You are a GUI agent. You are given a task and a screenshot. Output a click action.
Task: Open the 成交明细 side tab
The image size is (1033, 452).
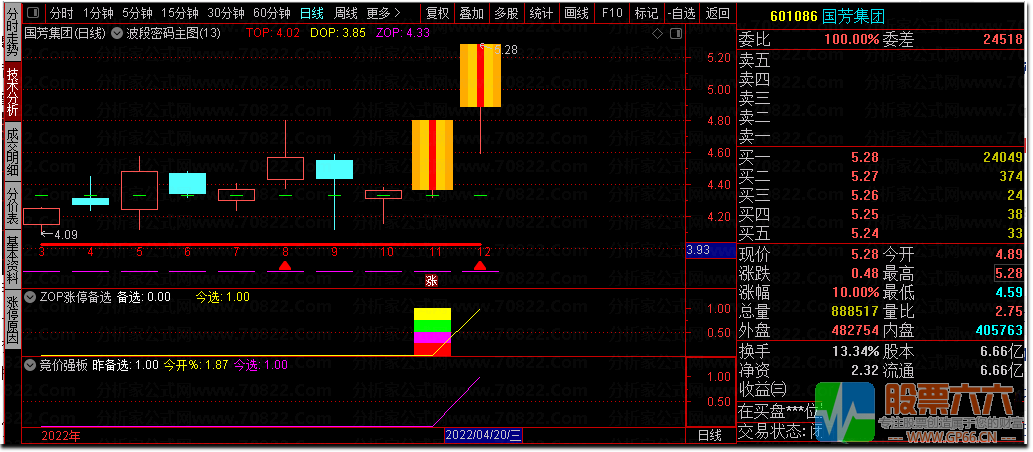pyautogui.click(x=11, y=152)
